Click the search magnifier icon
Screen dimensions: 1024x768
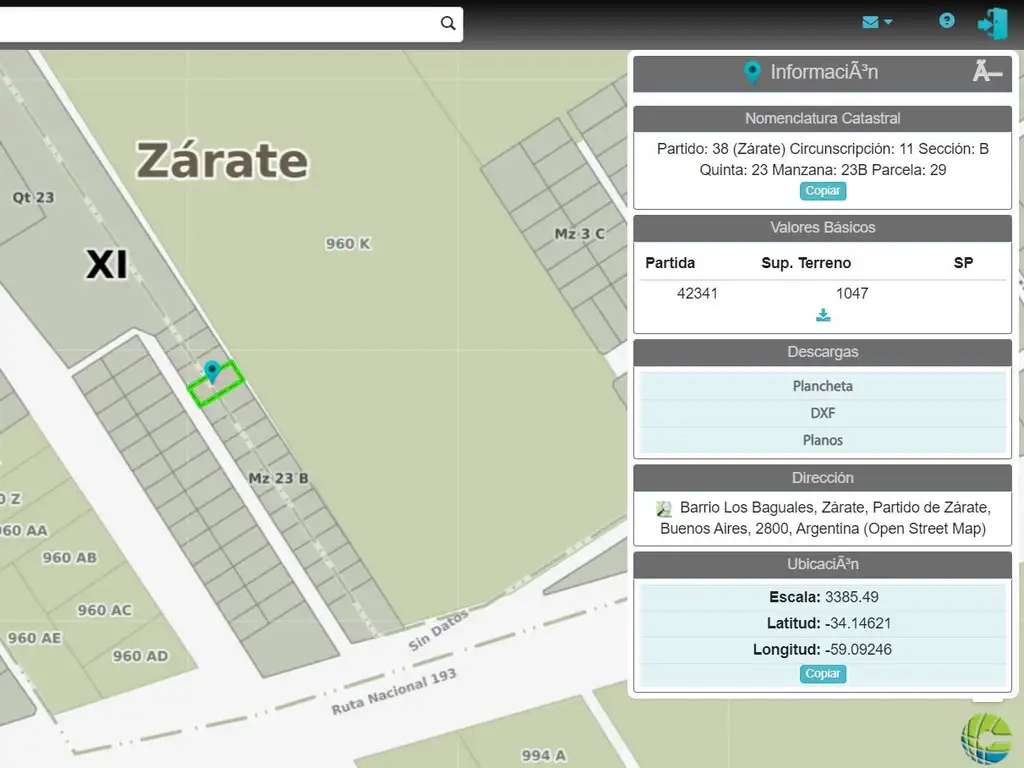(x=448, y=23)
